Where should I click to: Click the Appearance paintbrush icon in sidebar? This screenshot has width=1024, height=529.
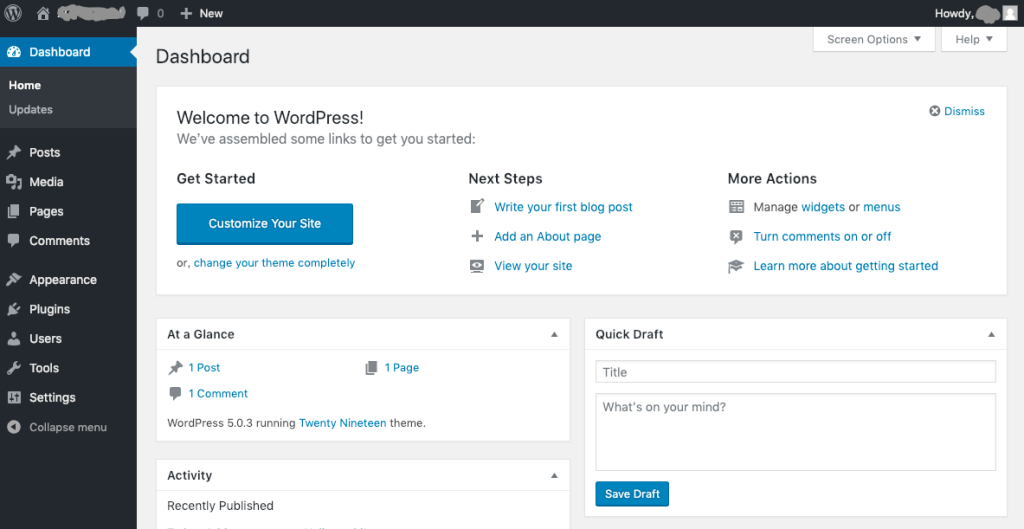click(x=14, y=280)
